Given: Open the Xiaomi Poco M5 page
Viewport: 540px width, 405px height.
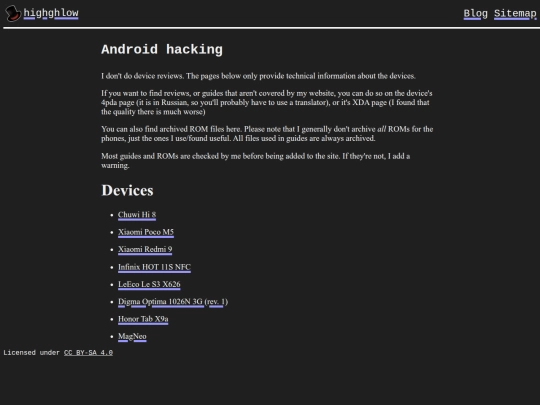Looking at the screenshot, I should 146,232.
